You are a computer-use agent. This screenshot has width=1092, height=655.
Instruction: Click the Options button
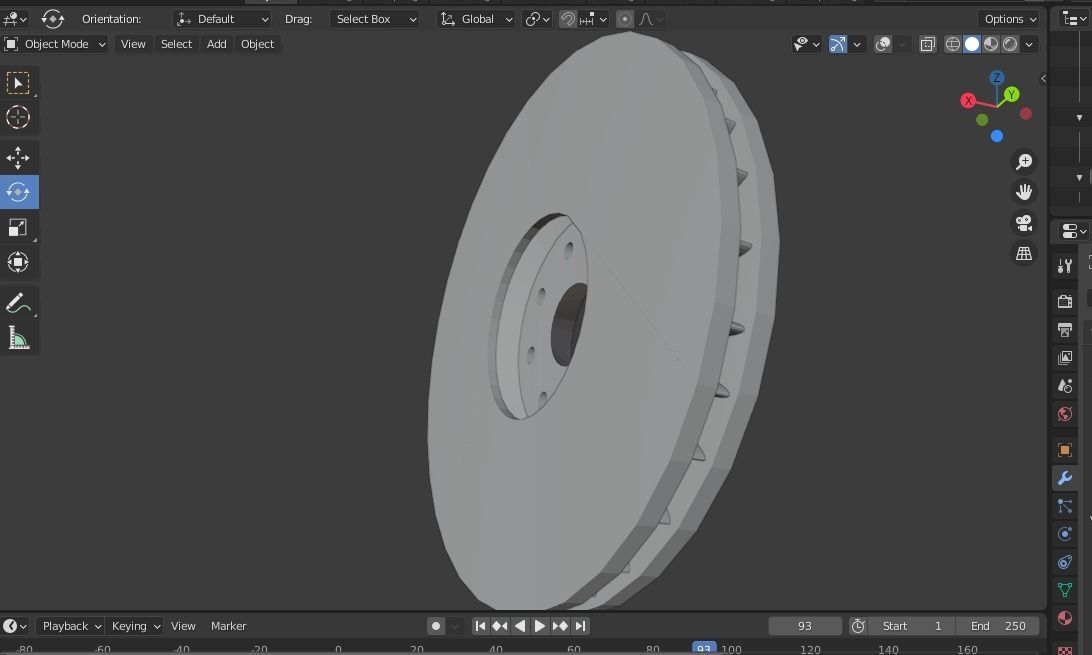1008,19
